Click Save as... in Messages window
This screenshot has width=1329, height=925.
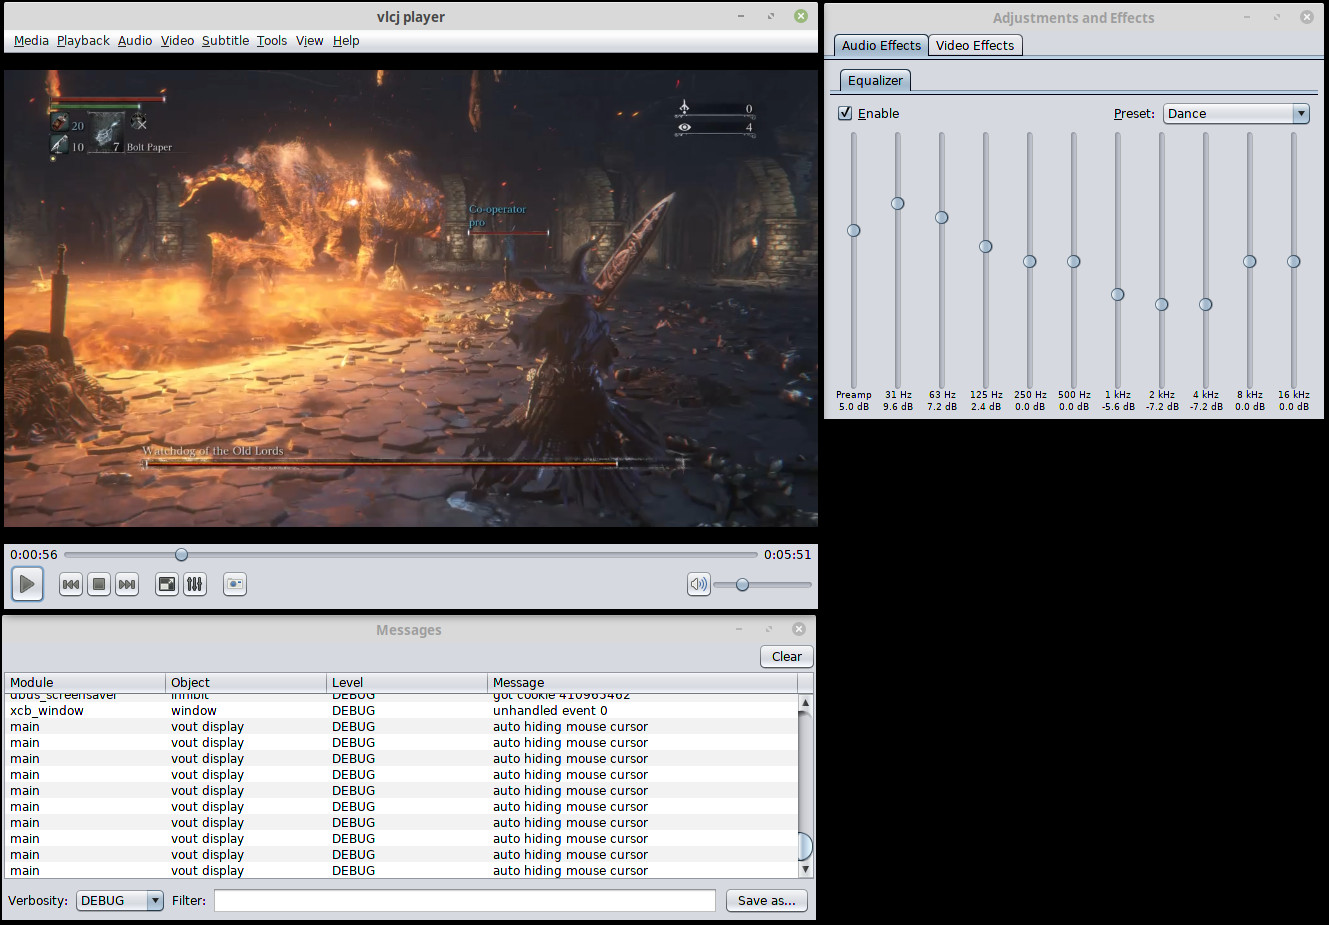pos(767,900)
